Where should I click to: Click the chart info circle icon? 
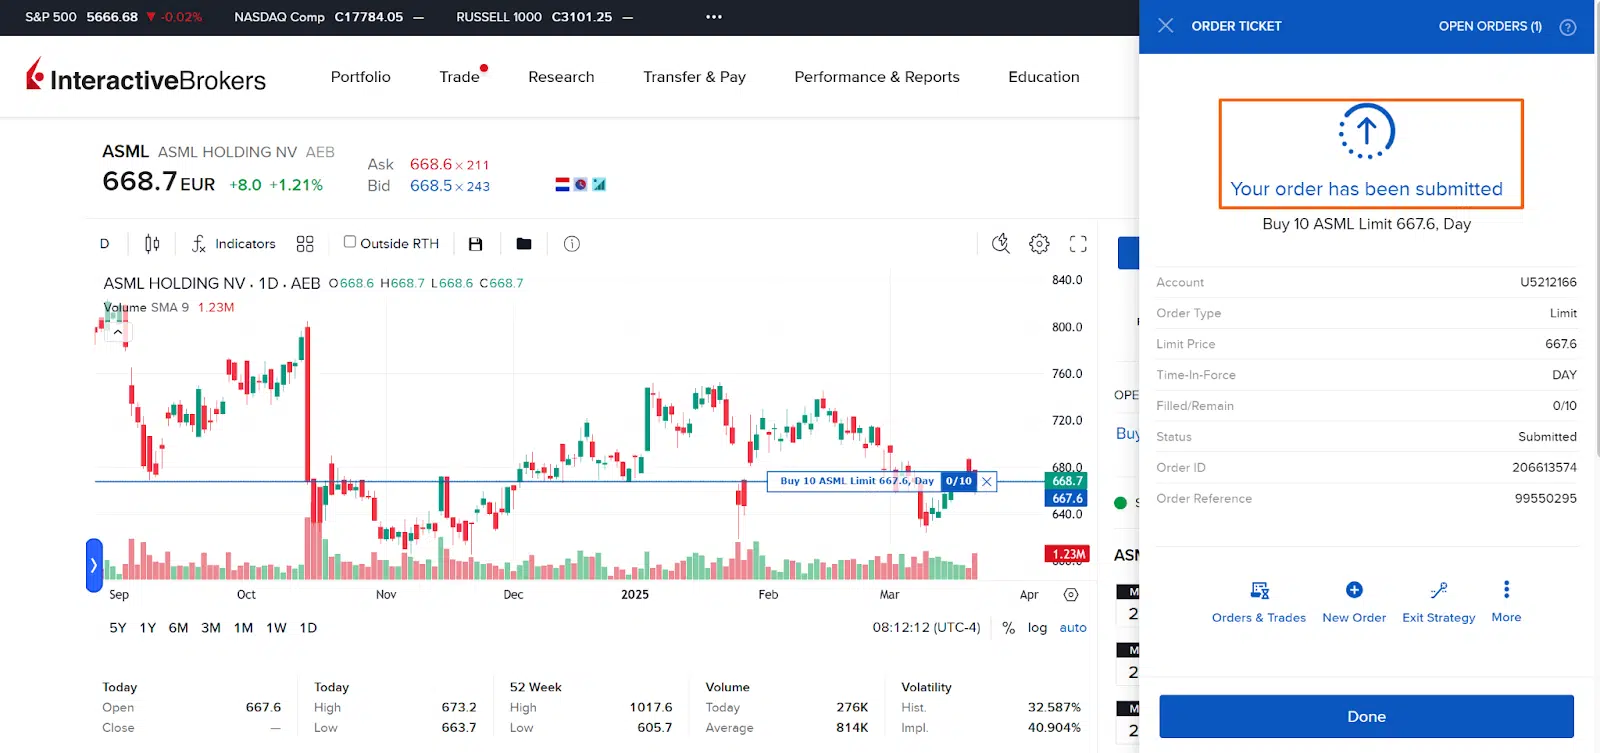coord(572,243)
